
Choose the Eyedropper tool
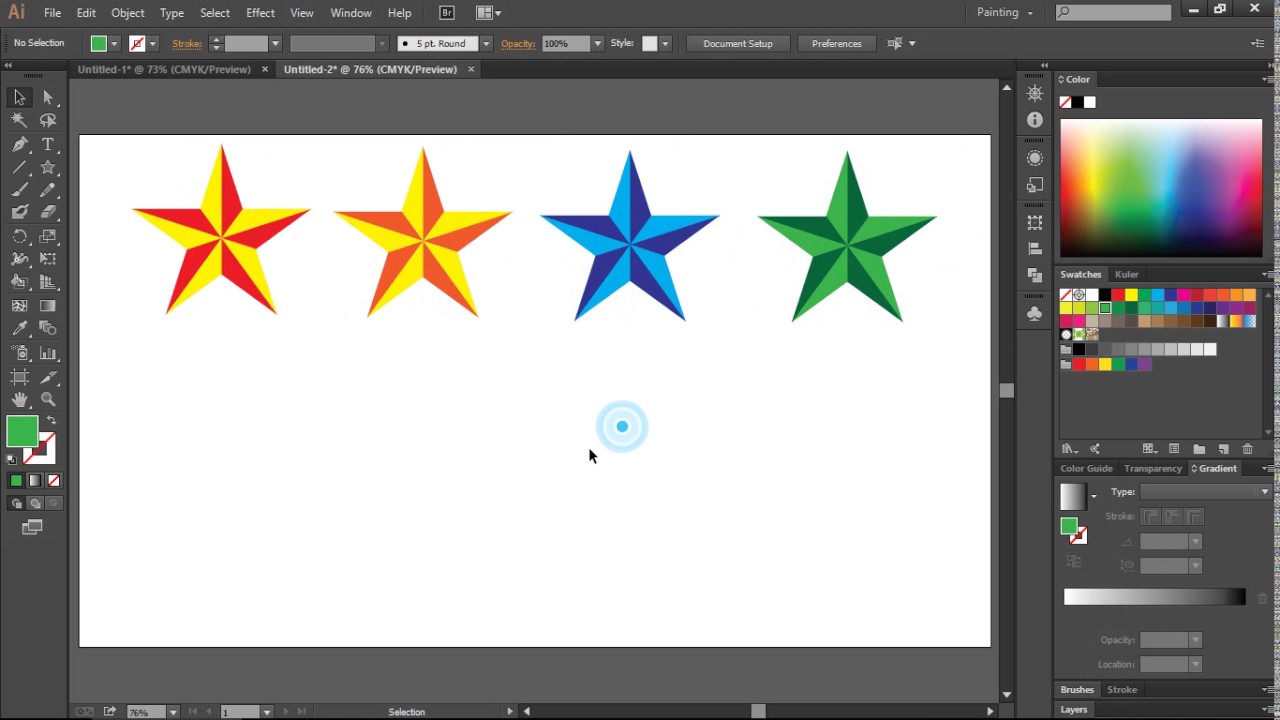19,329
